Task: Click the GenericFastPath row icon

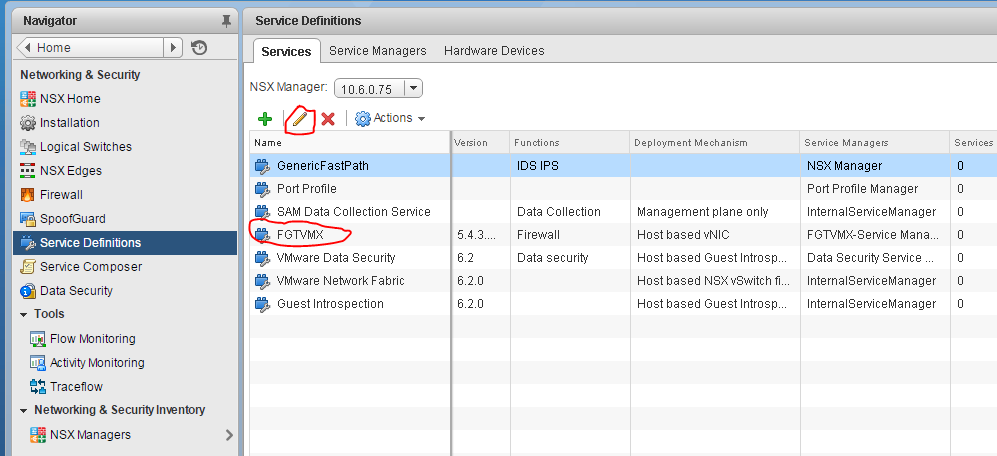Action: pyautogui.click(x=263, y=166)
